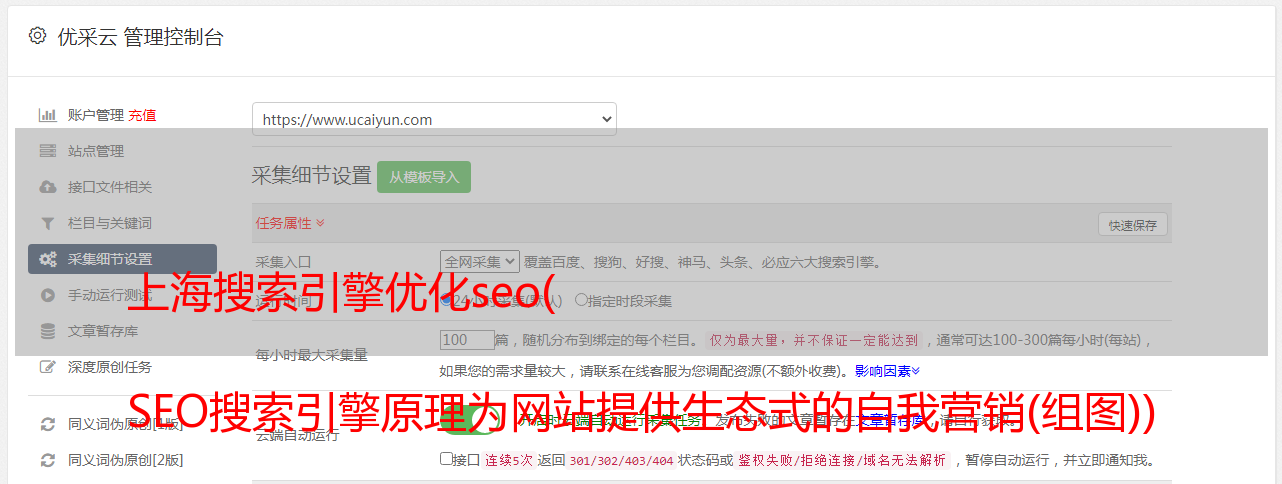The image size is (1282, 484).
Task: Select the 指定时段采集 radio button
Action: pyautogui.click(x=581, y=300)
